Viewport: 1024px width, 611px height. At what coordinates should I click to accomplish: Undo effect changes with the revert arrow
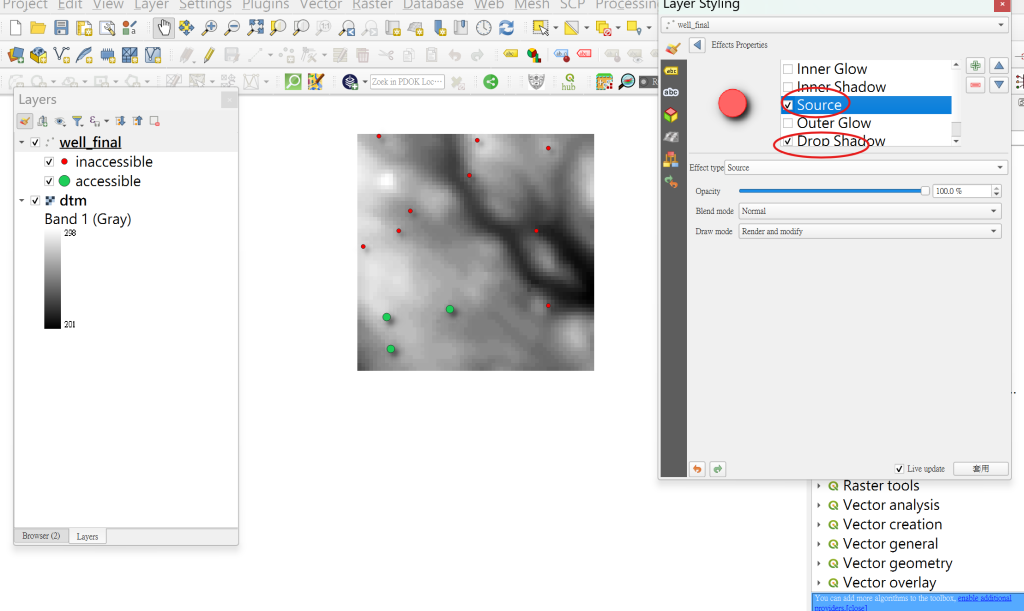pos(697,468)
